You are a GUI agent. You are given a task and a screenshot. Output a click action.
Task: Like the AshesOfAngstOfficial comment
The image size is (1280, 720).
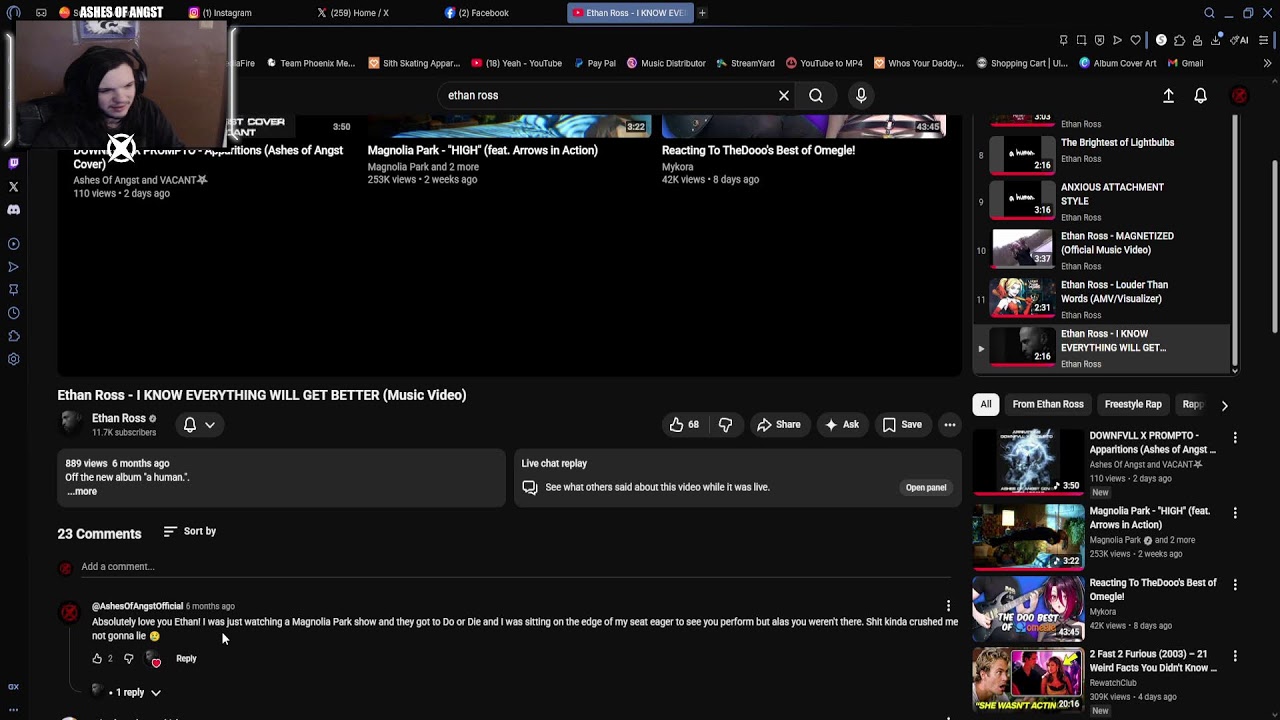[x=97, y=659]
